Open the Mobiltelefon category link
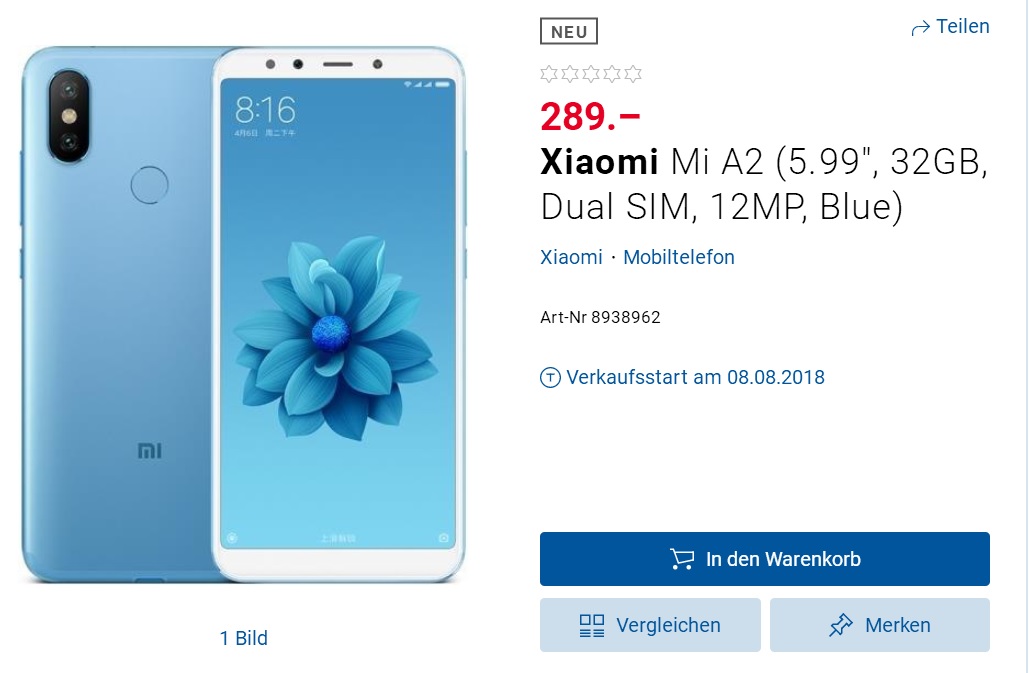This screenshot has height=673, width=1029. [679, 257]
